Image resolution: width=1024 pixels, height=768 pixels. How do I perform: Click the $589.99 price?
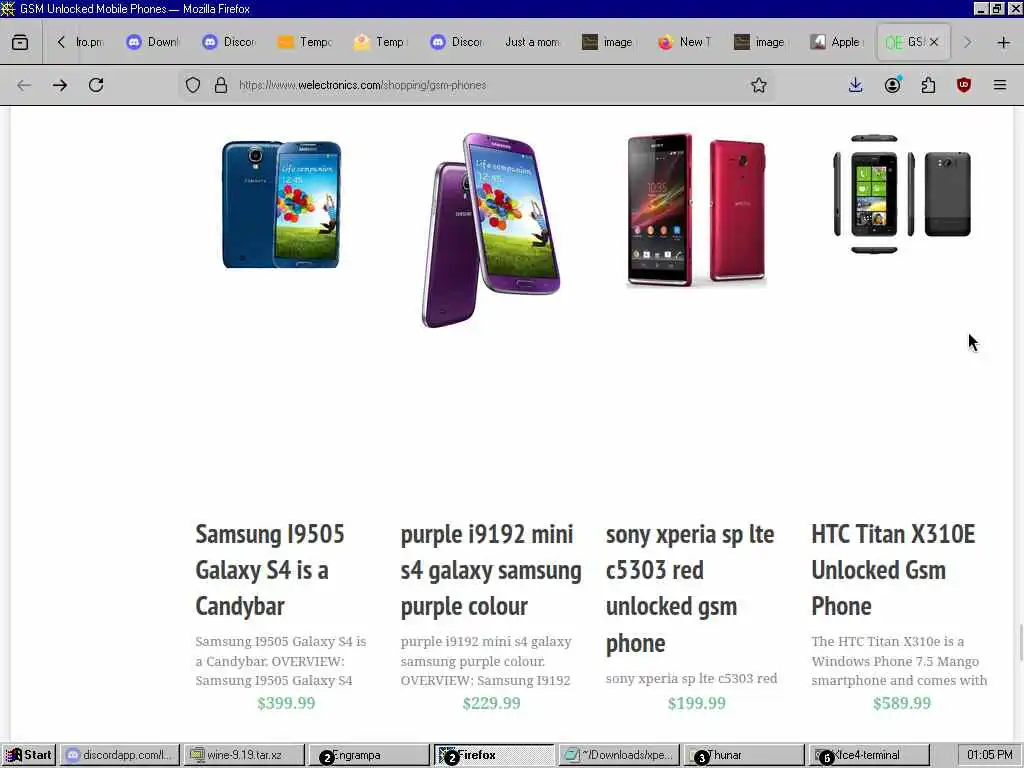point(902,703)
